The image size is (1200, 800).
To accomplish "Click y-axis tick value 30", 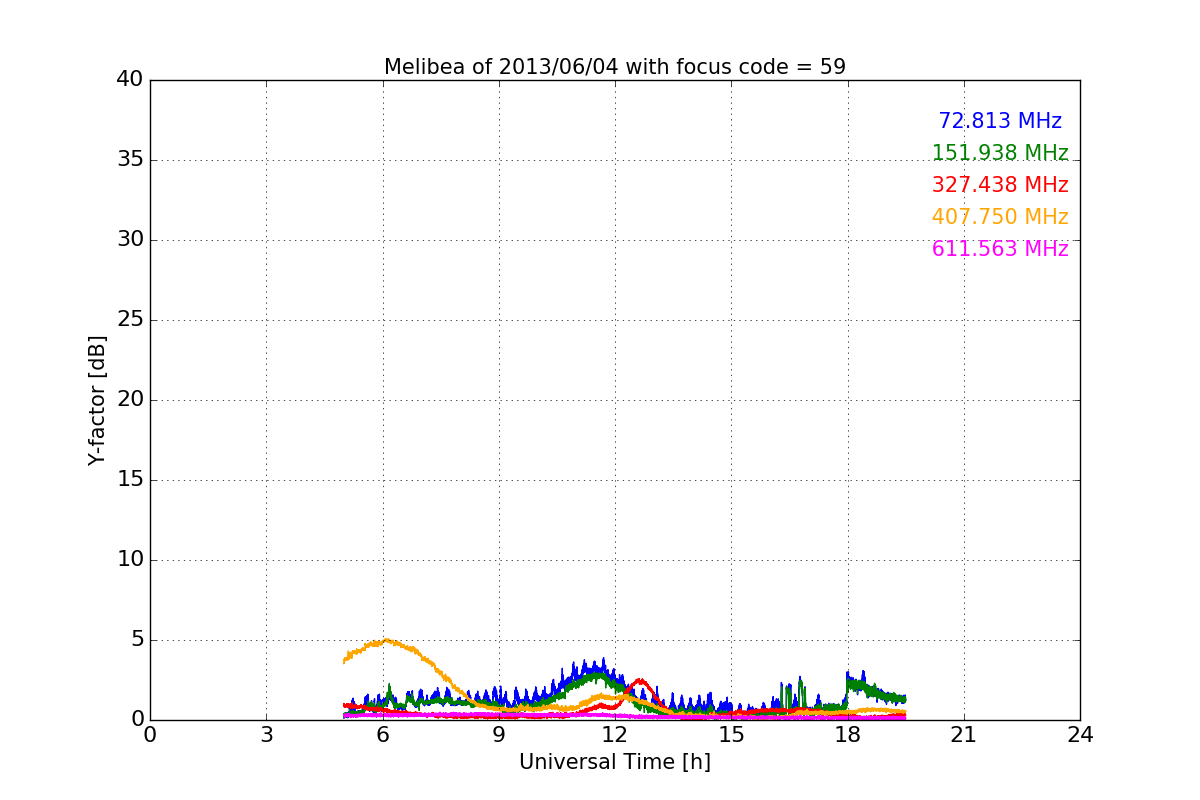I will pyautogui.click(x=130, y=239).
